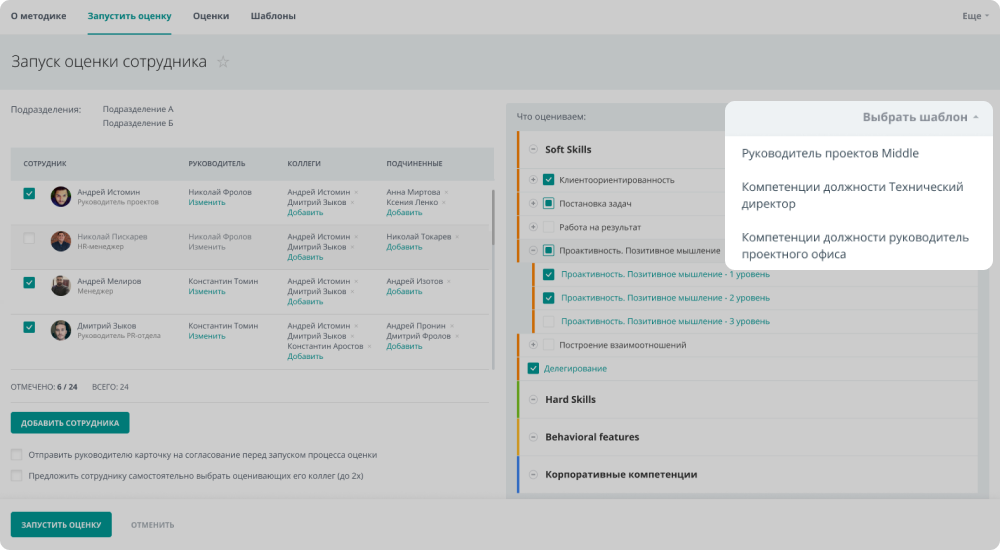Open the Шаблоны tab
Screen dimensions: 1000x550
273,16
